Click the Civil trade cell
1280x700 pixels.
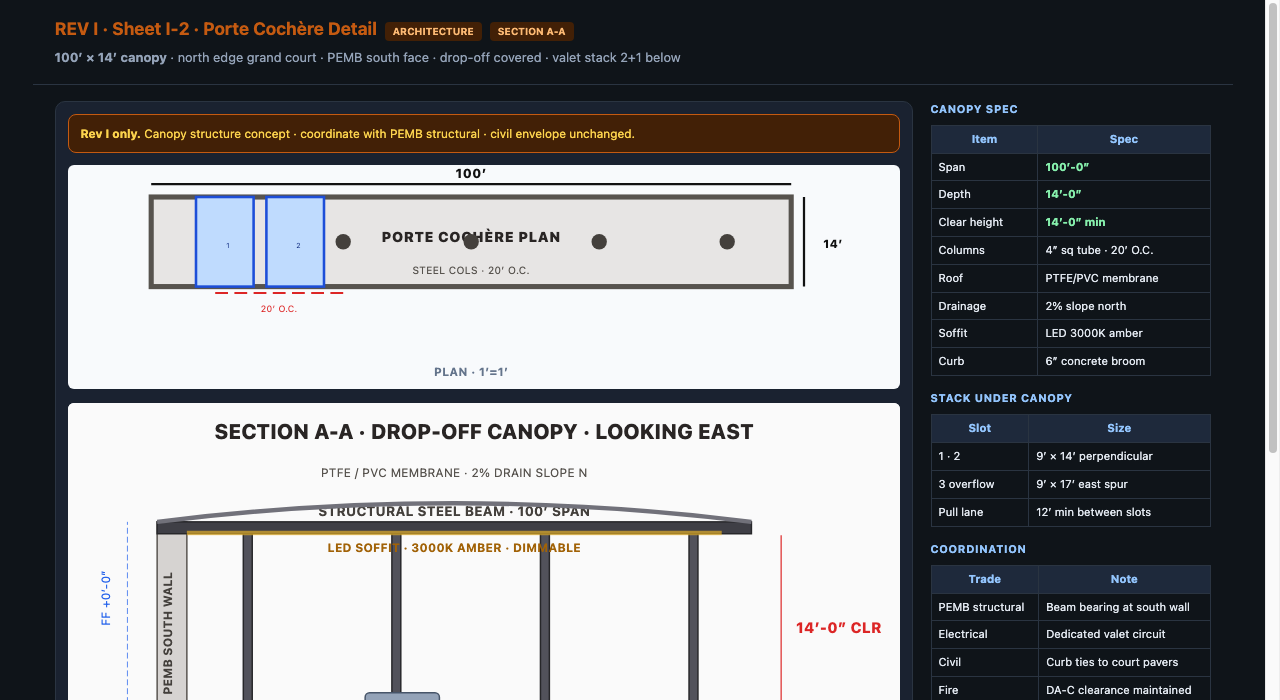[x=985, y=662]
